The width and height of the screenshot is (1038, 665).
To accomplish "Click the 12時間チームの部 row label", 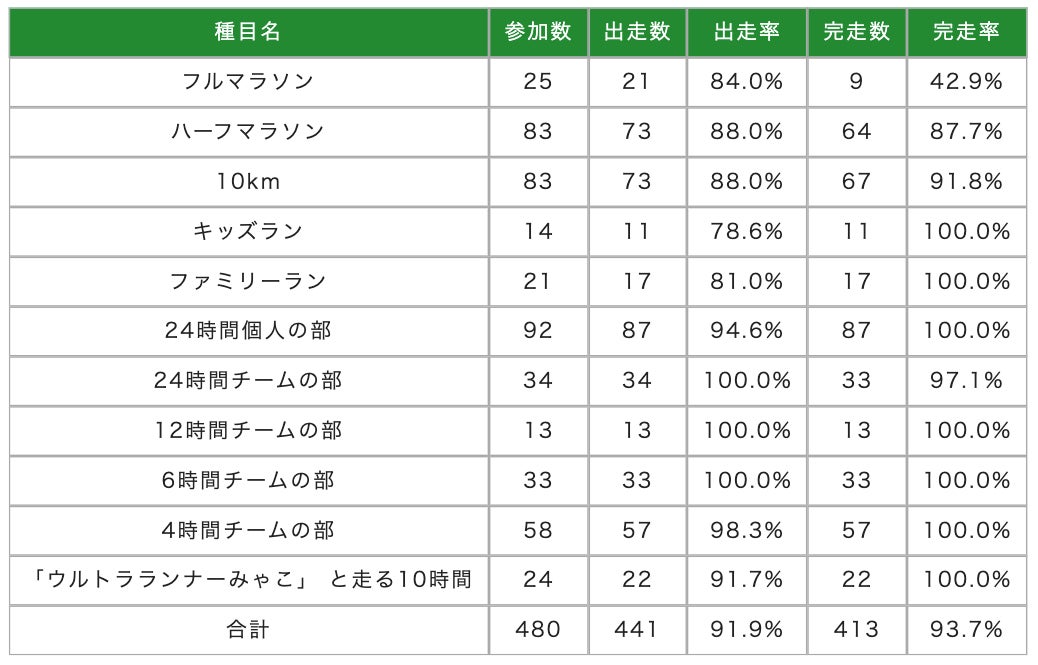I will (248, 430).
